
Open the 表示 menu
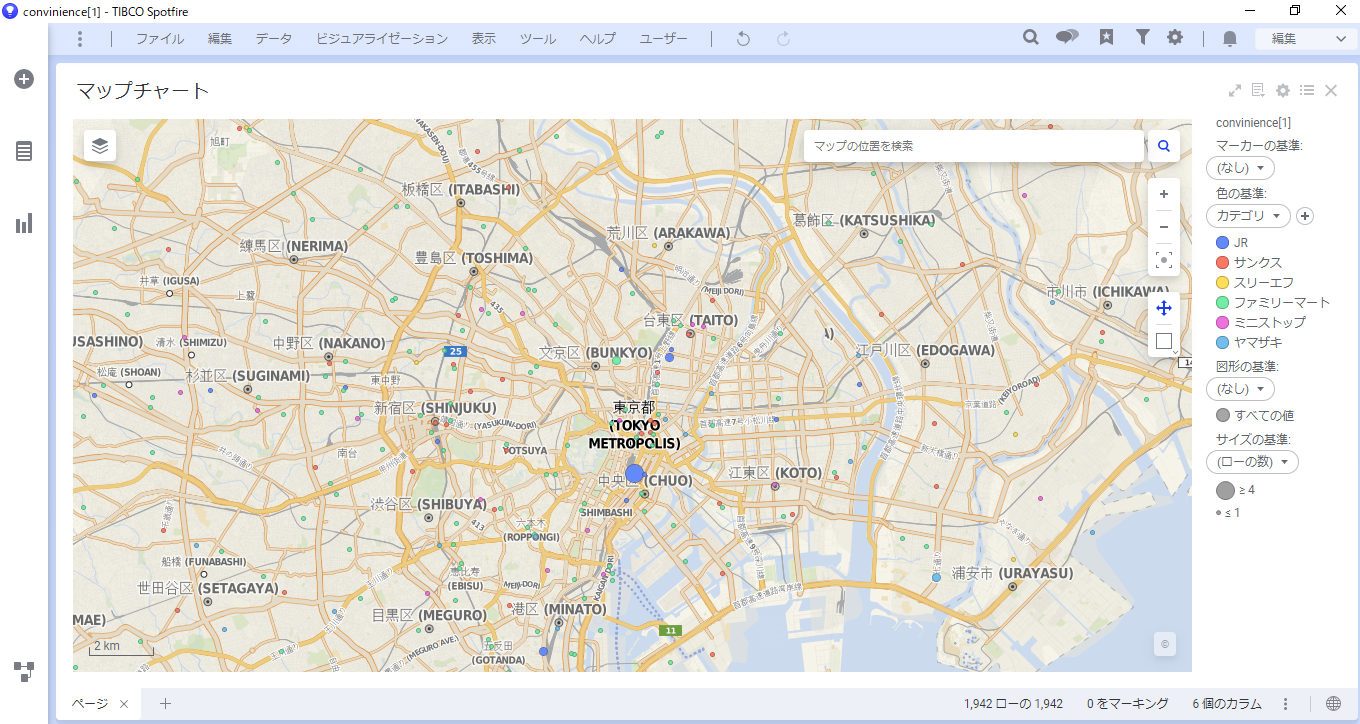click(x=484, y=39)
